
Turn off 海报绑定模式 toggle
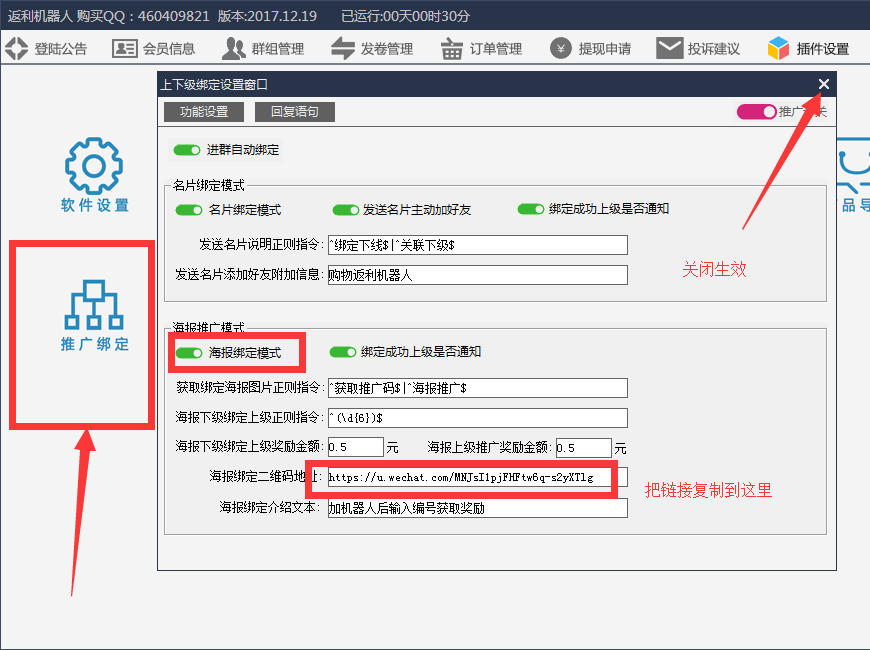(189, 353)
